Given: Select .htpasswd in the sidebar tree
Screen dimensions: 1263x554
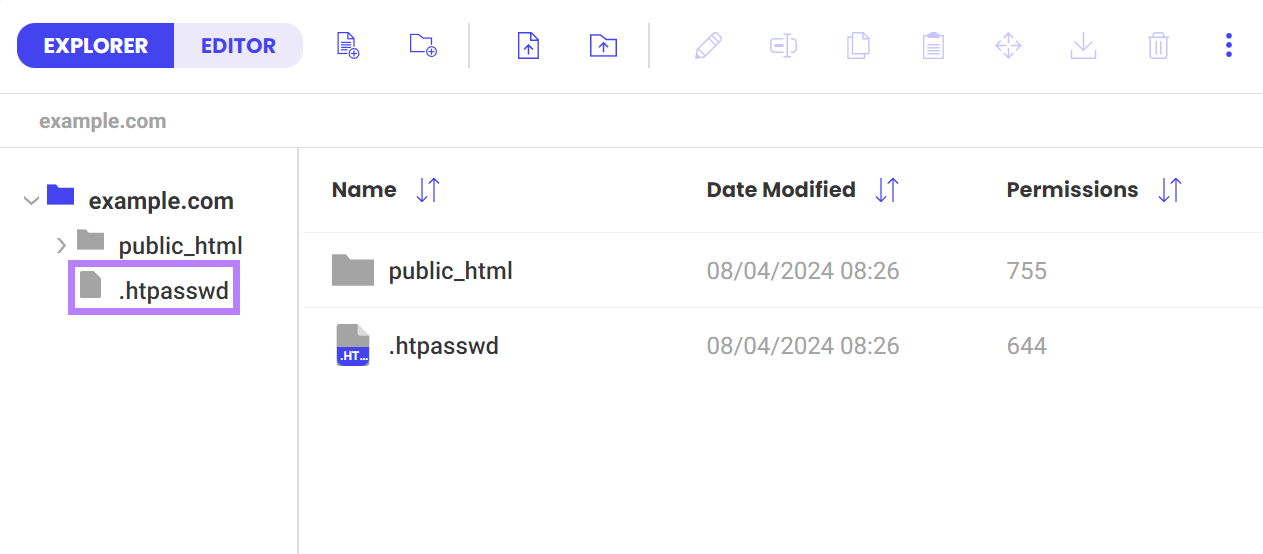Looking at the screenshot, I should [x=173, y=291].
